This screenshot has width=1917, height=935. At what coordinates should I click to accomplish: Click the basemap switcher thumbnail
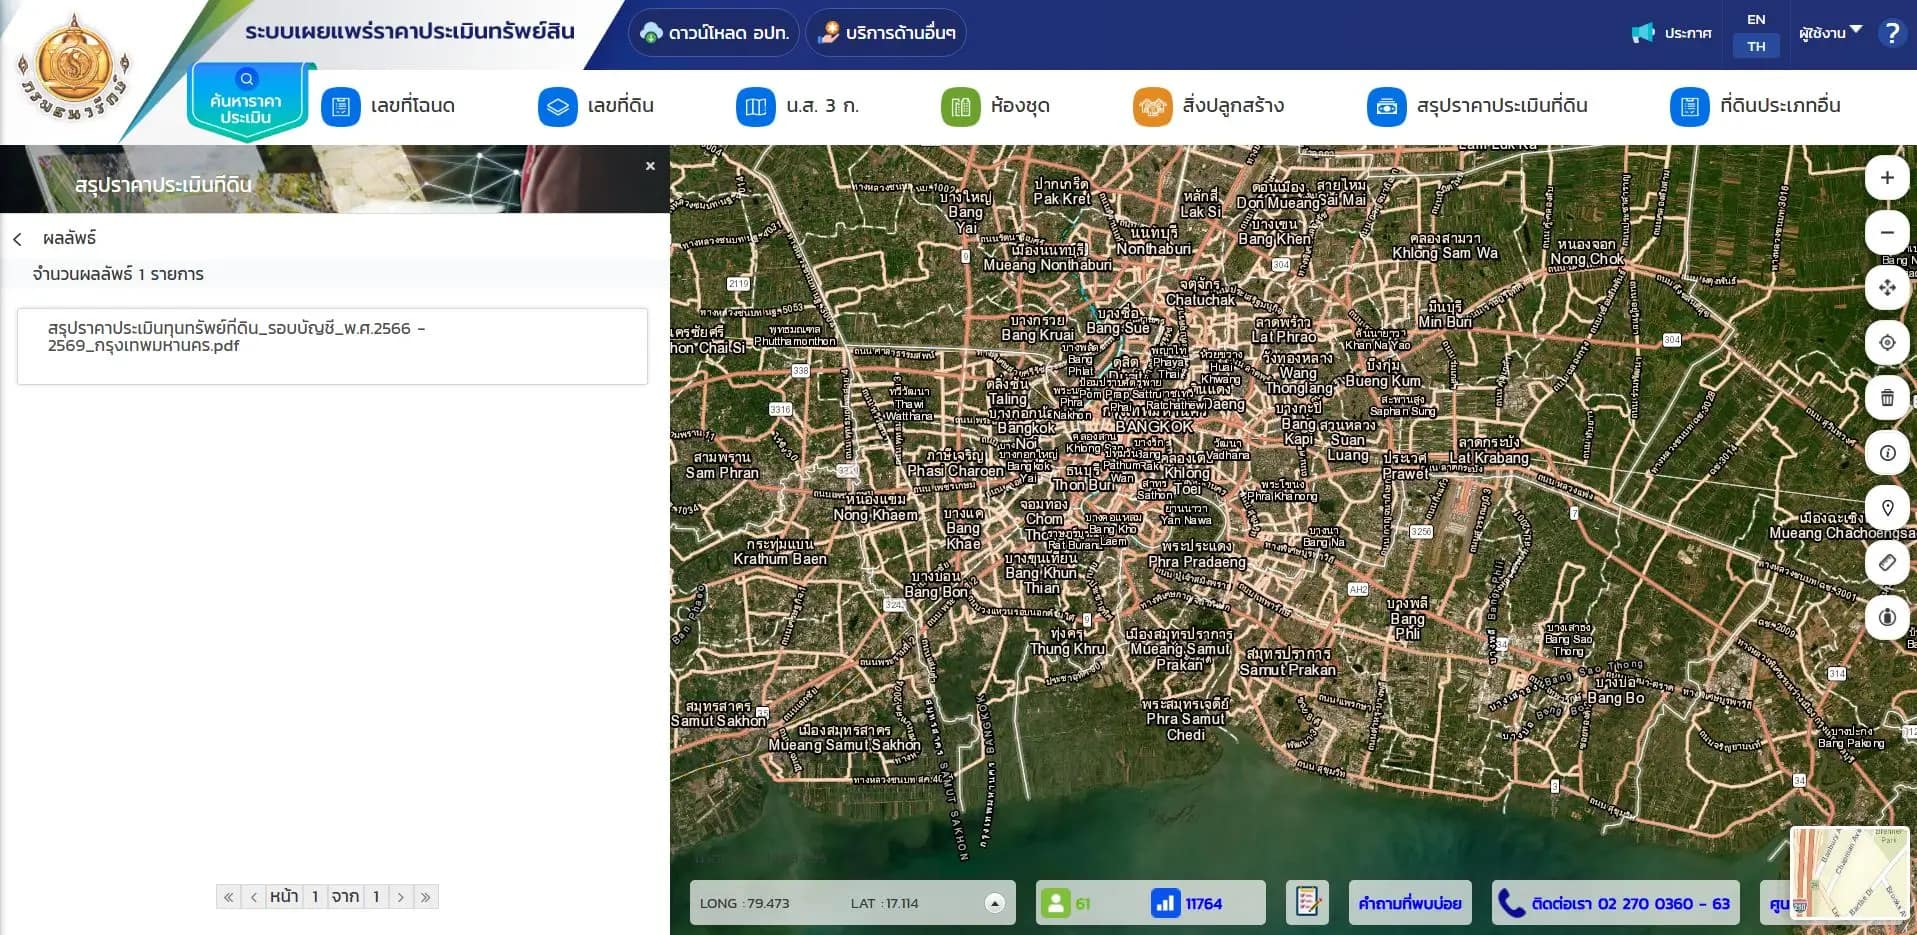point(1850,874)
